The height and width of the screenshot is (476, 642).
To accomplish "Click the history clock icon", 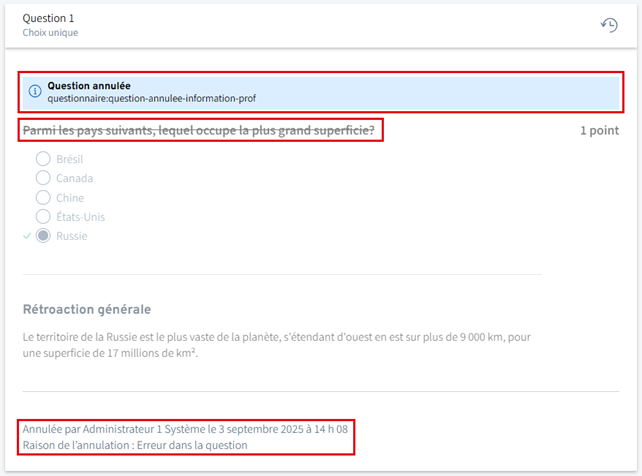I will click(609, 25).
